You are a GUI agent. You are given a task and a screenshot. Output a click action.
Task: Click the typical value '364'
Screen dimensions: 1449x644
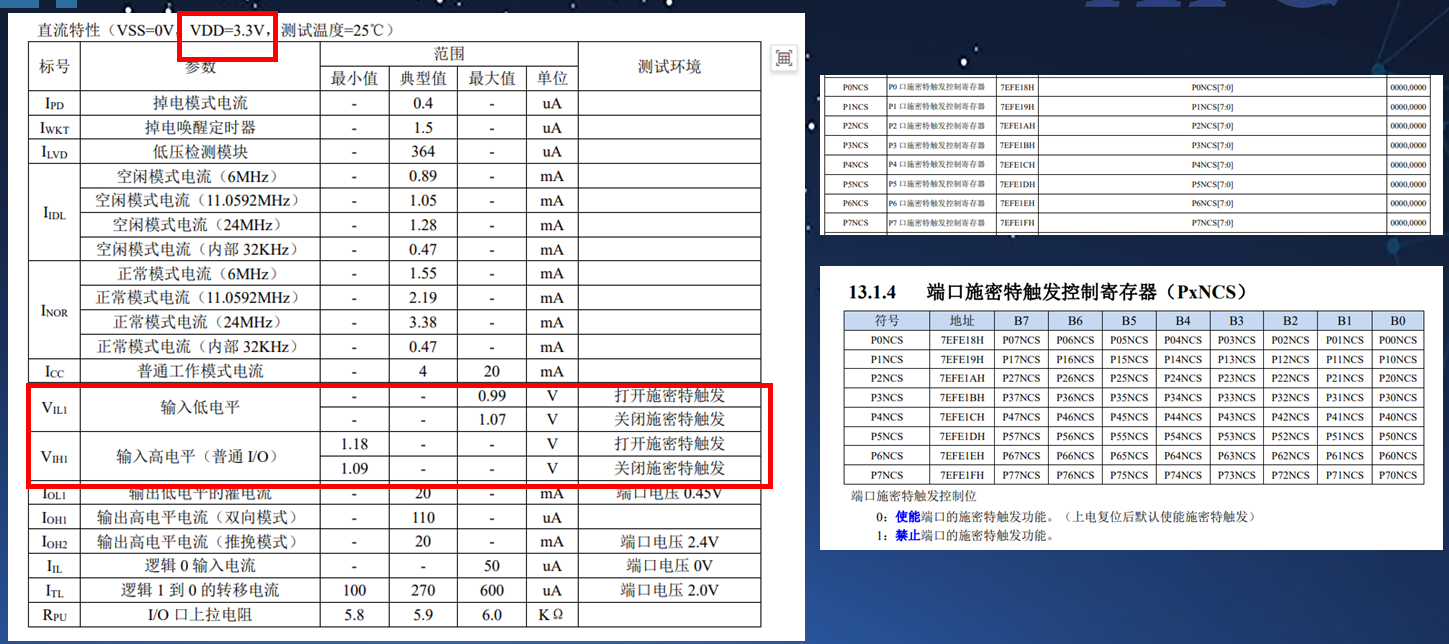coord(423,151)
